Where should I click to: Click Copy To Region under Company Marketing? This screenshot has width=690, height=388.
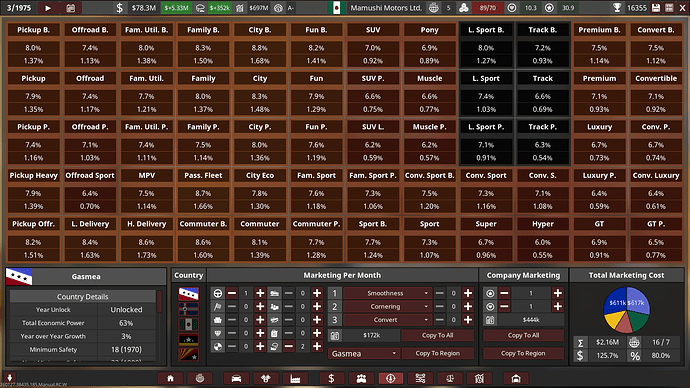(523, 353)
